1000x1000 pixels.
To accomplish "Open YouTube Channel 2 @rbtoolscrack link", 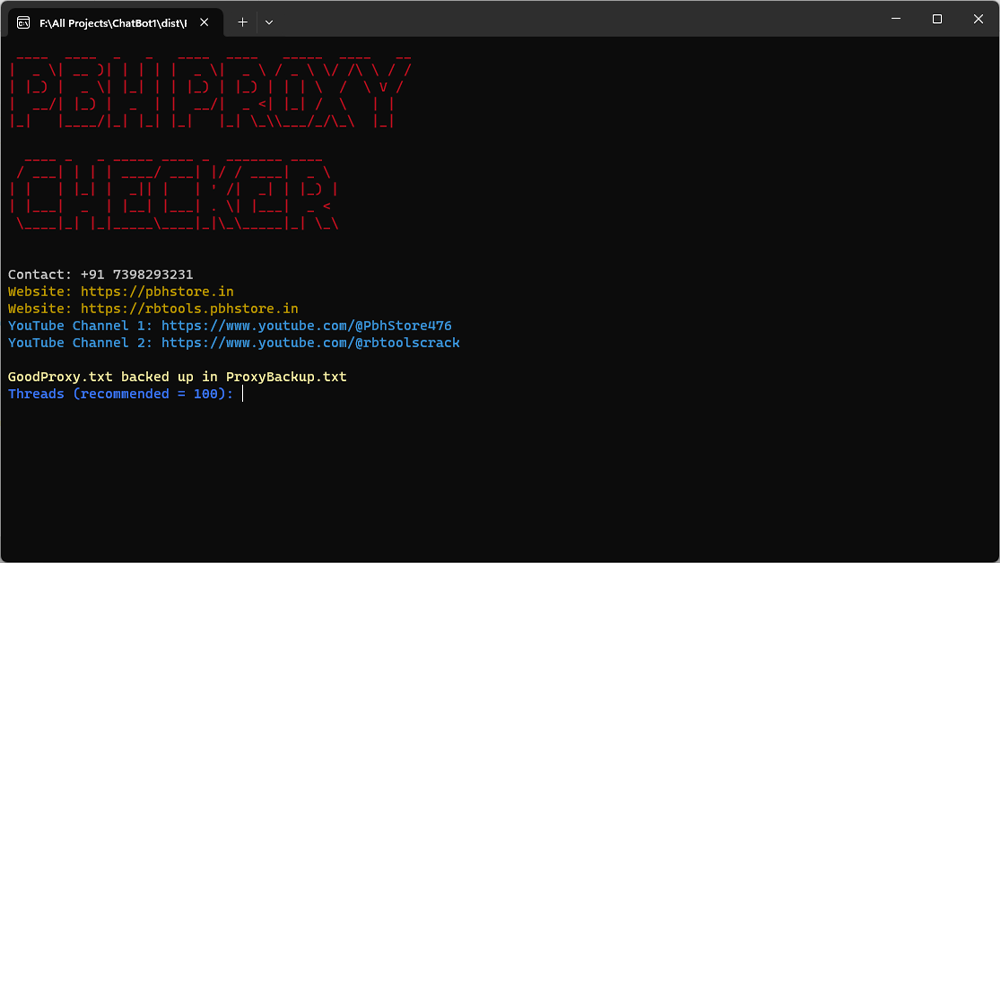I will pyautogui.click(x=310, y=342).
